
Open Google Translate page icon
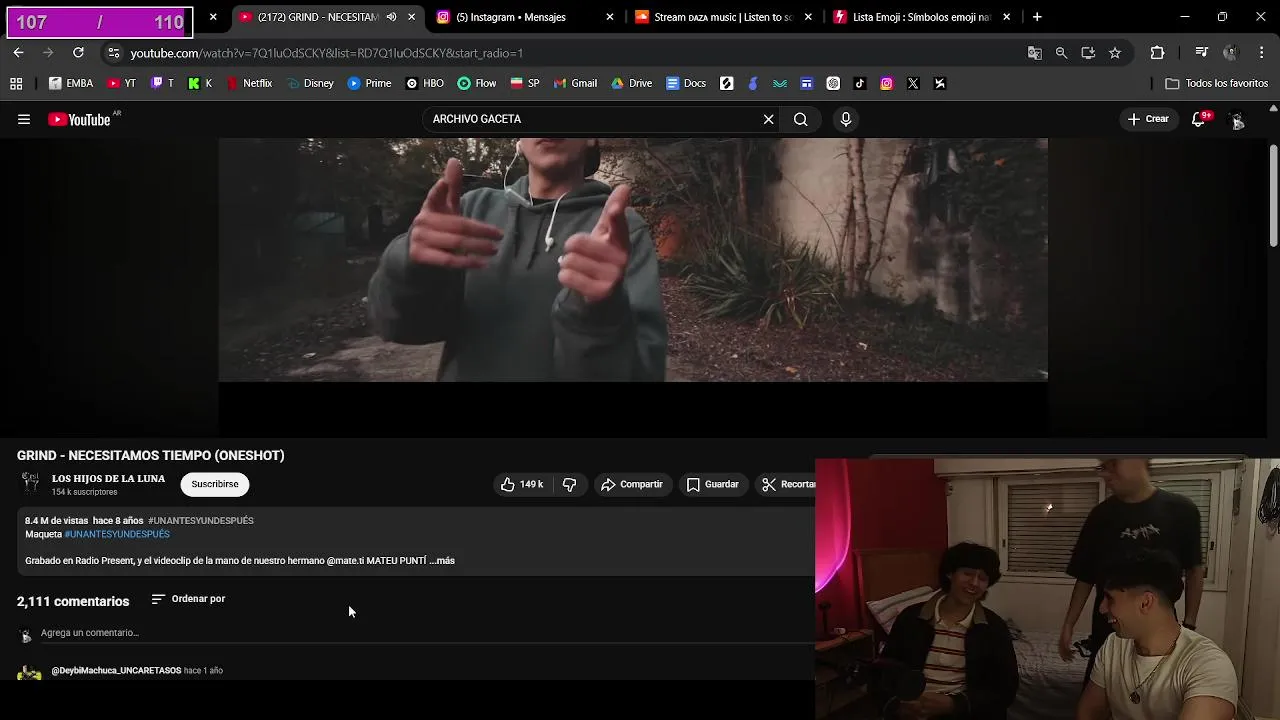click(x=1035, y=53)
